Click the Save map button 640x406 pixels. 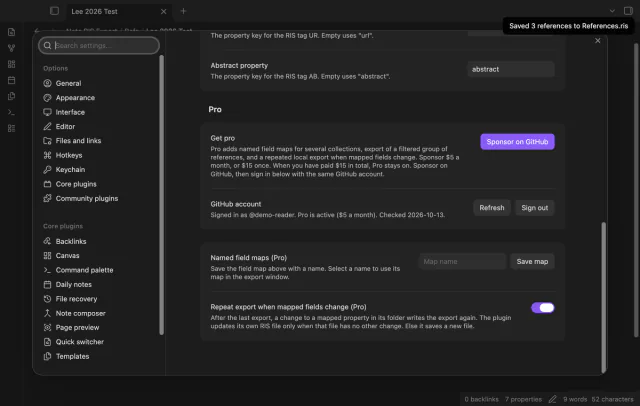coord(532,262)
